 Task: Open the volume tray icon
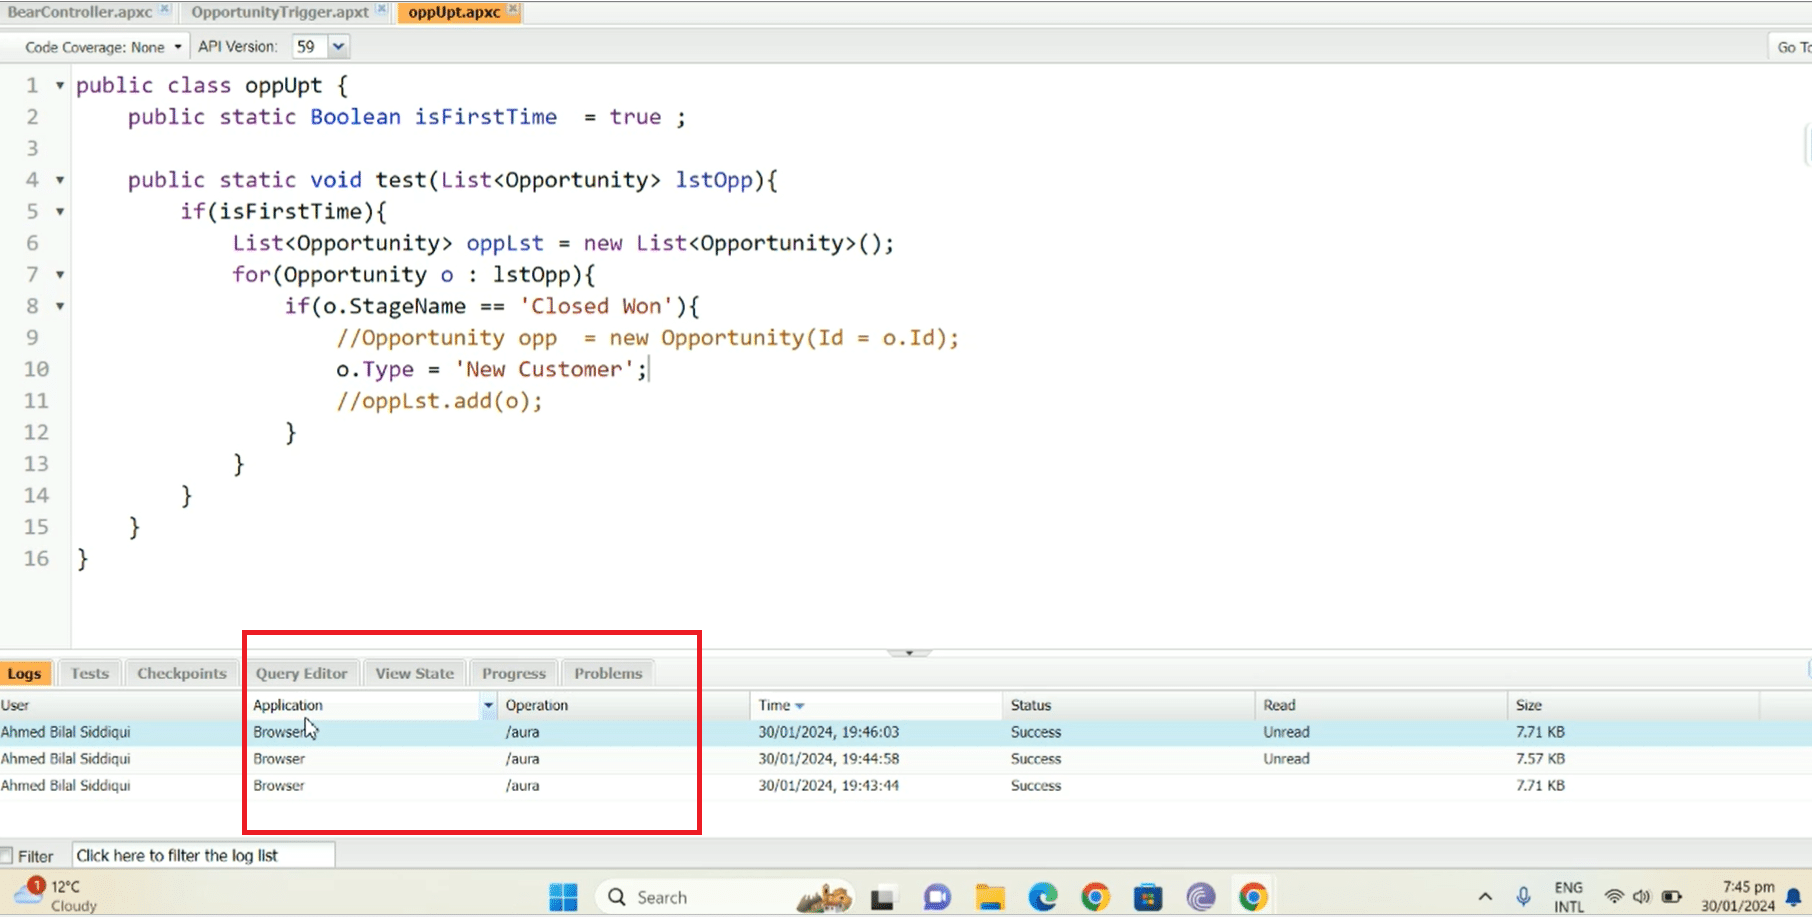(x=1641, y=897)
